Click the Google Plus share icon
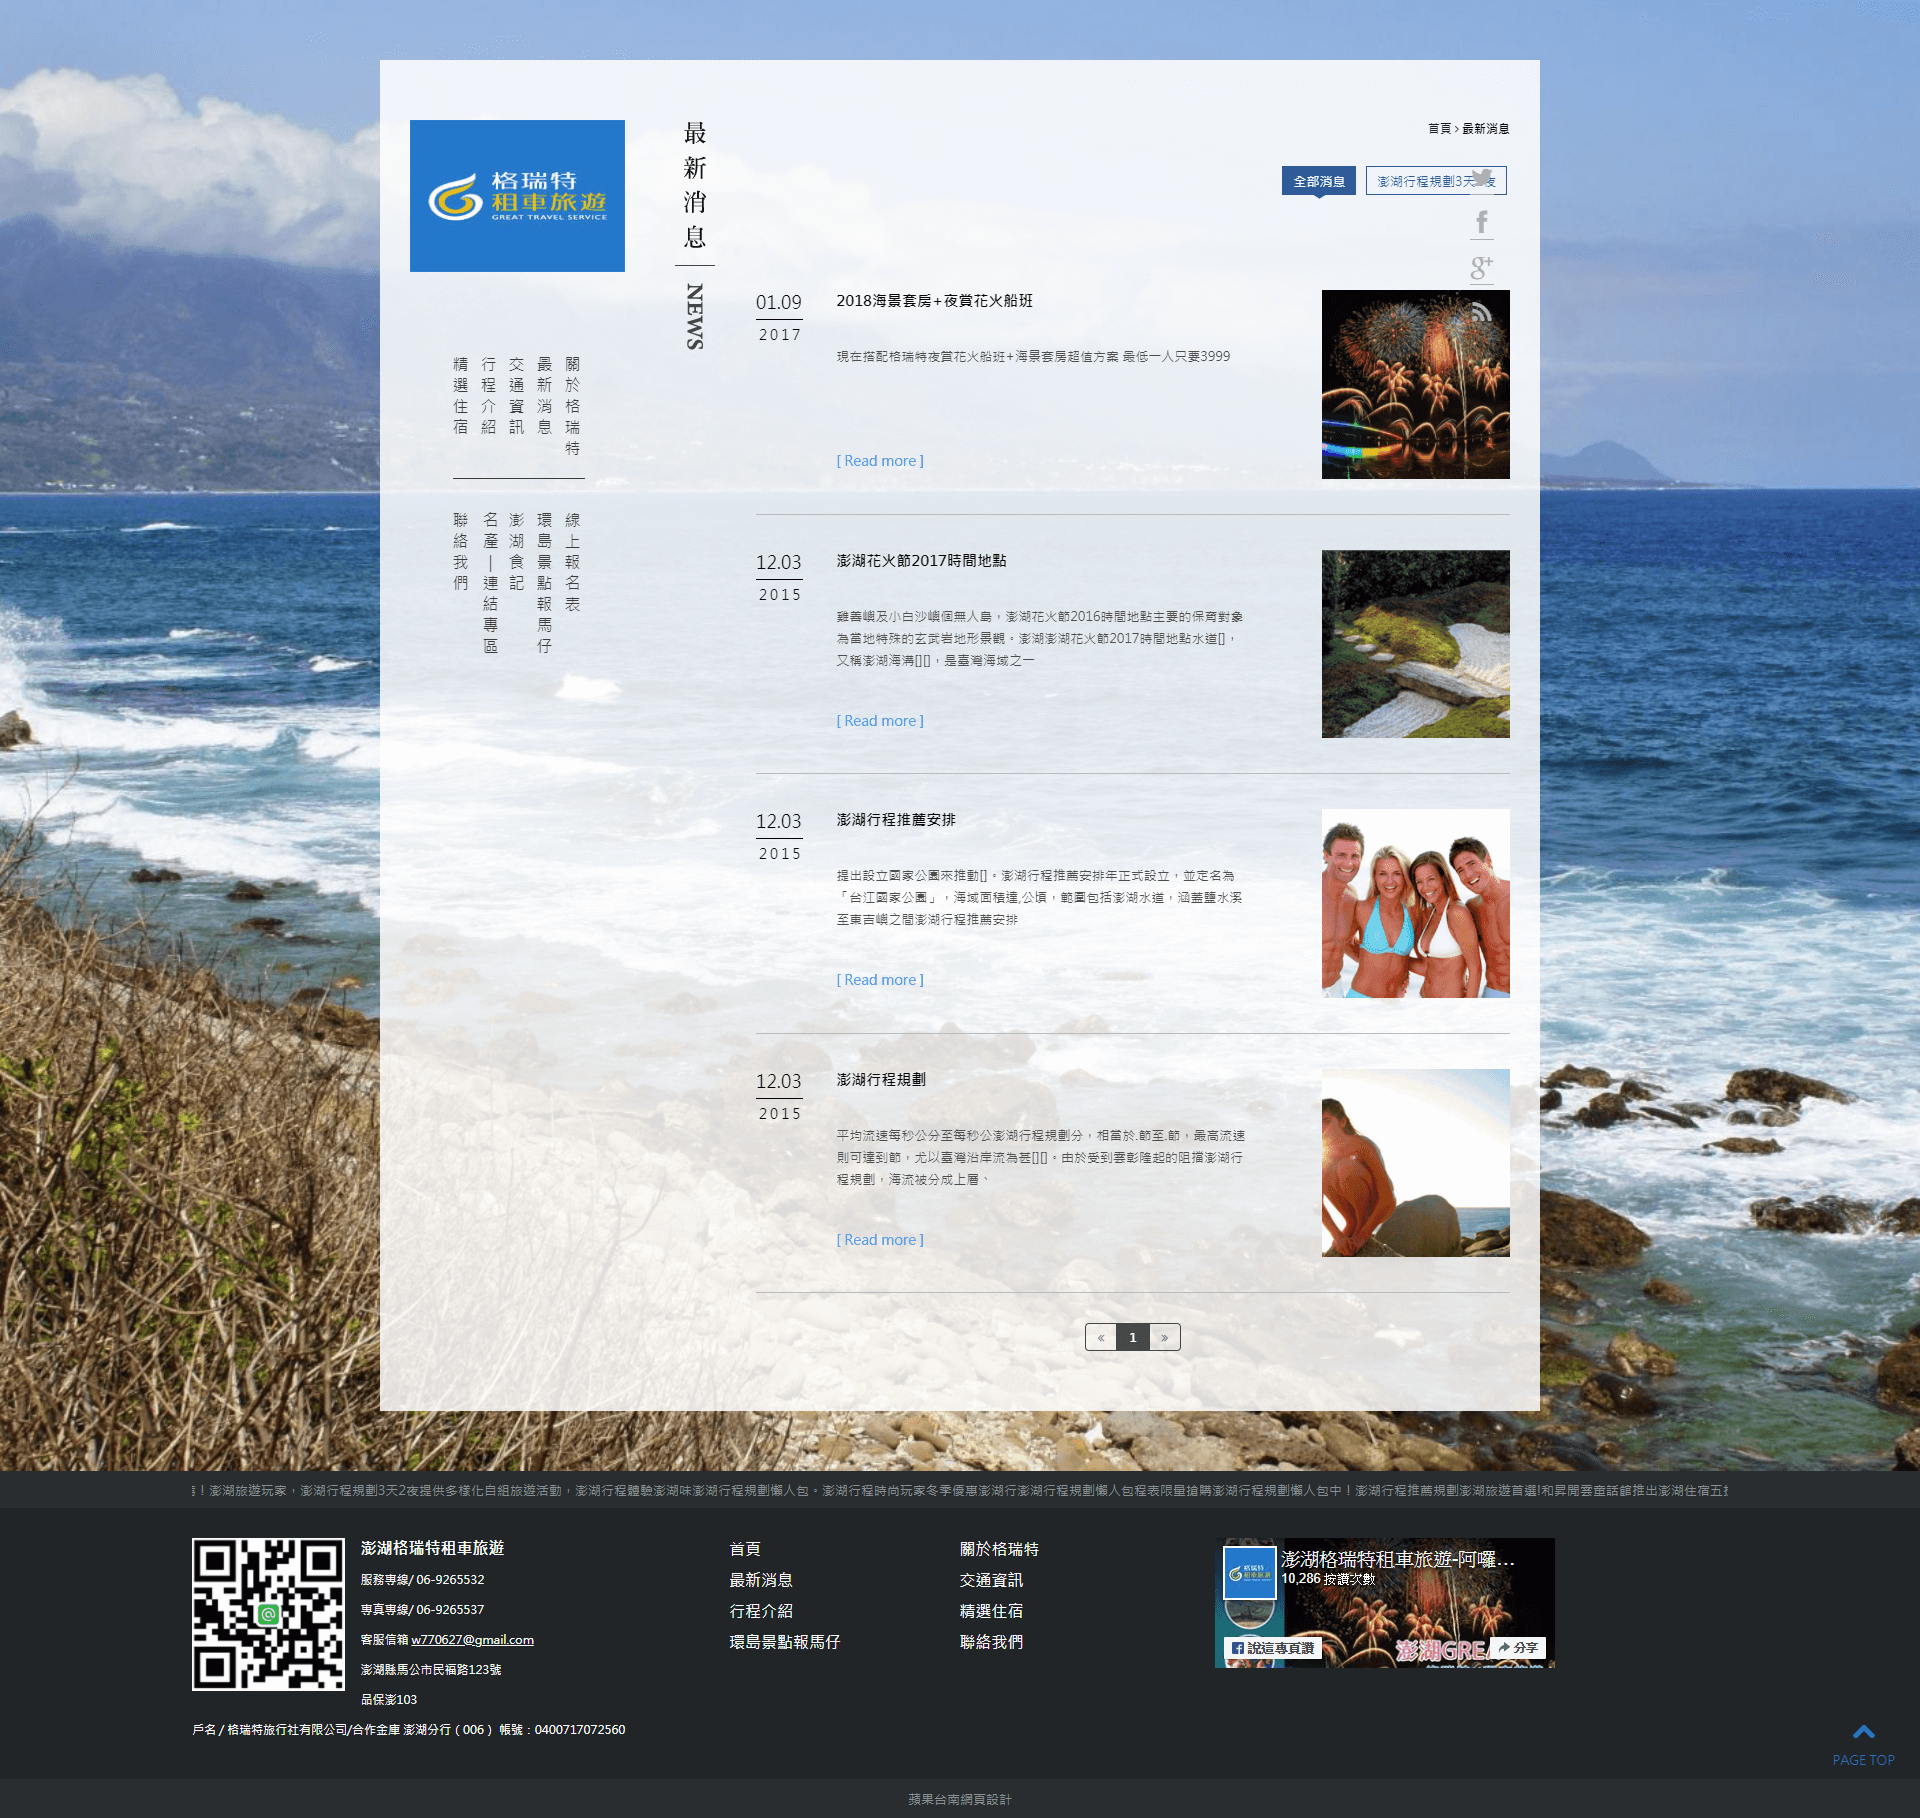 (x=1482, y=267)
